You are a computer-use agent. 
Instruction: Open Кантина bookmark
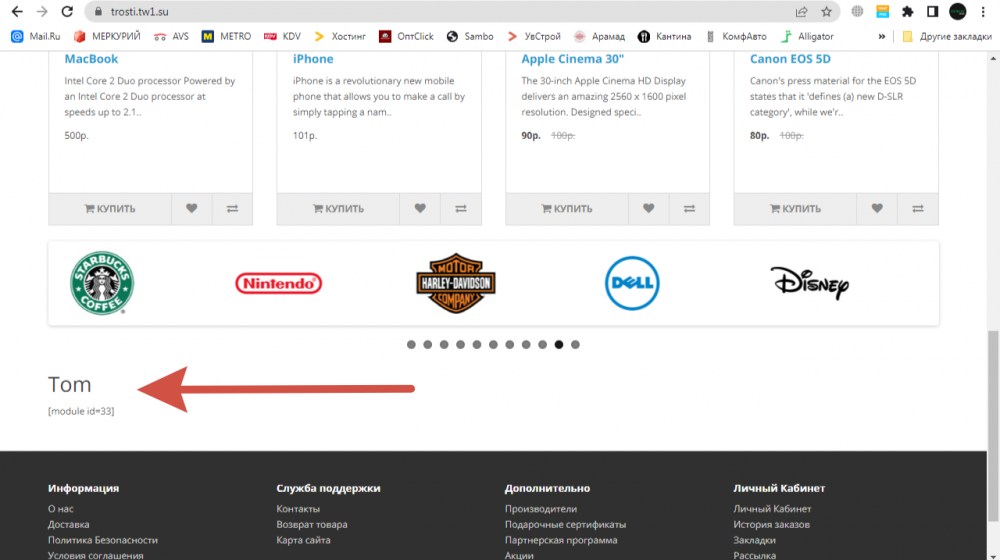click(x=665, y=36)
